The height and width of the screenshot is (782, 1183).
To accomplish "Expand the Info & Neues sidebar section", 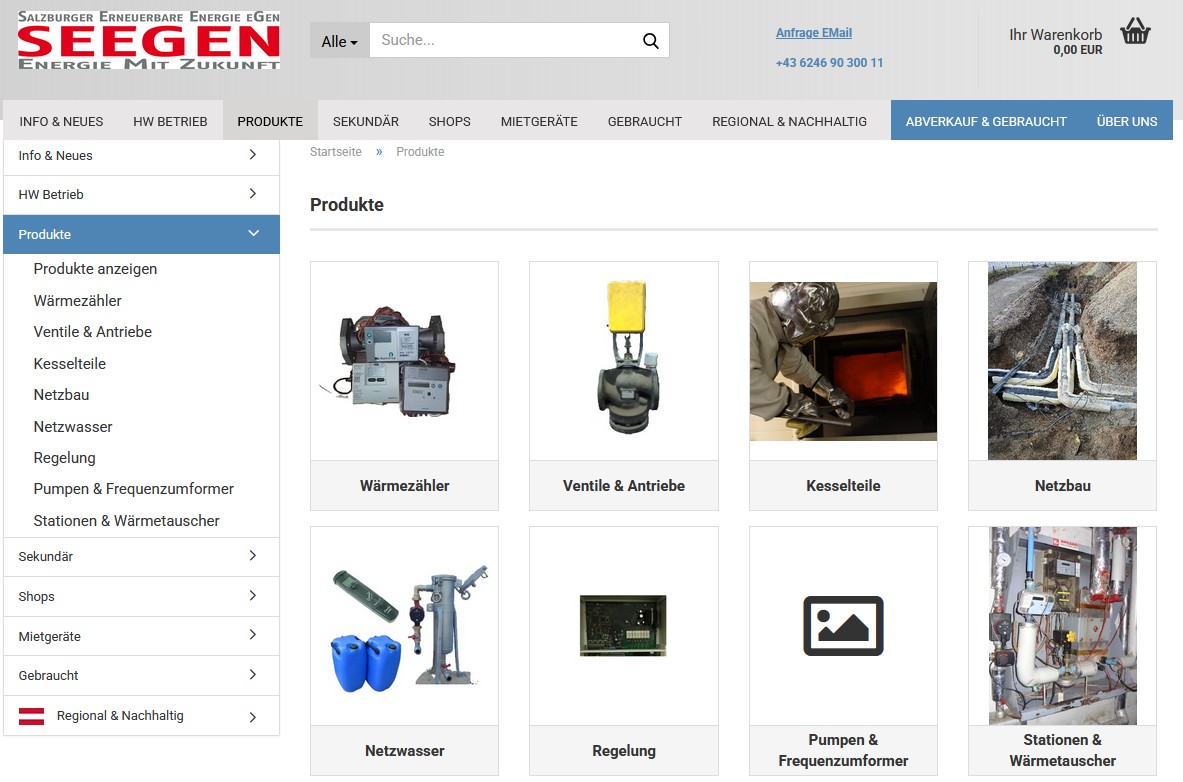I will pyautogui.click(x=252, y=155).
